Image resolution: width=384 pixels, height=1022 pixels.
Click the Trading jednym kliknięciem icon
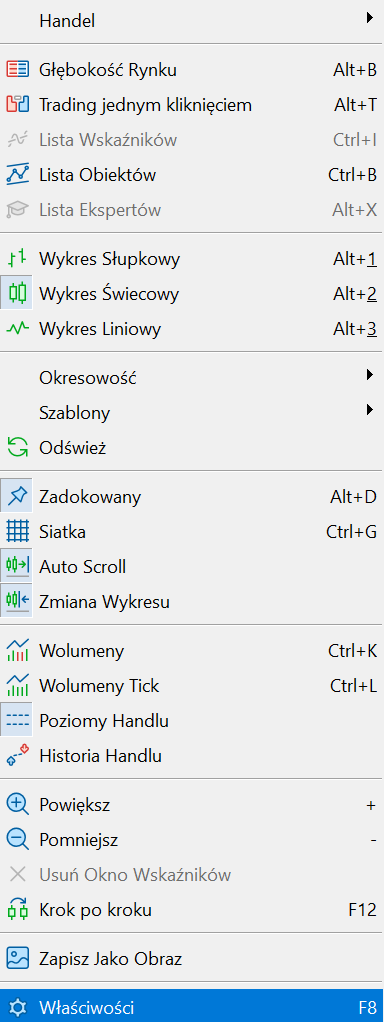pos(17,104)
